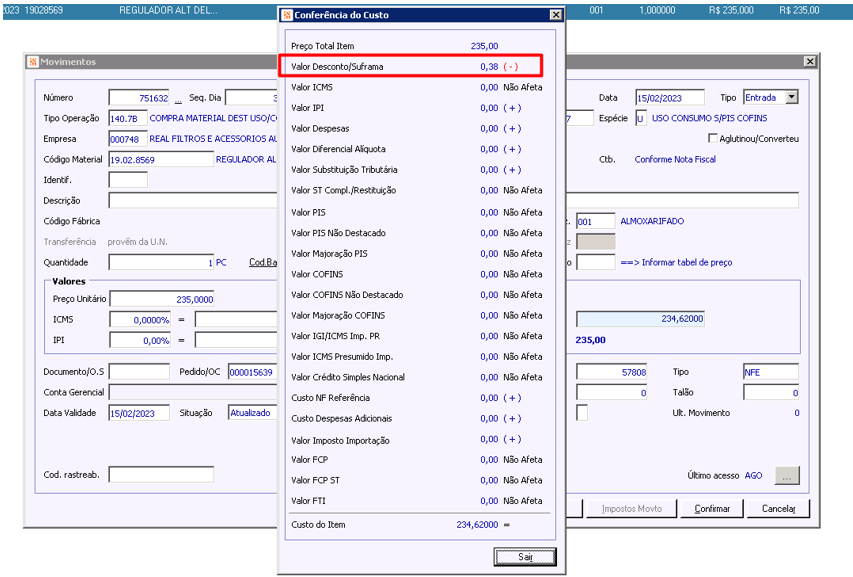853x577 pixels.
Task: Click the Valor Imposto Importação label
Action: 340,440
